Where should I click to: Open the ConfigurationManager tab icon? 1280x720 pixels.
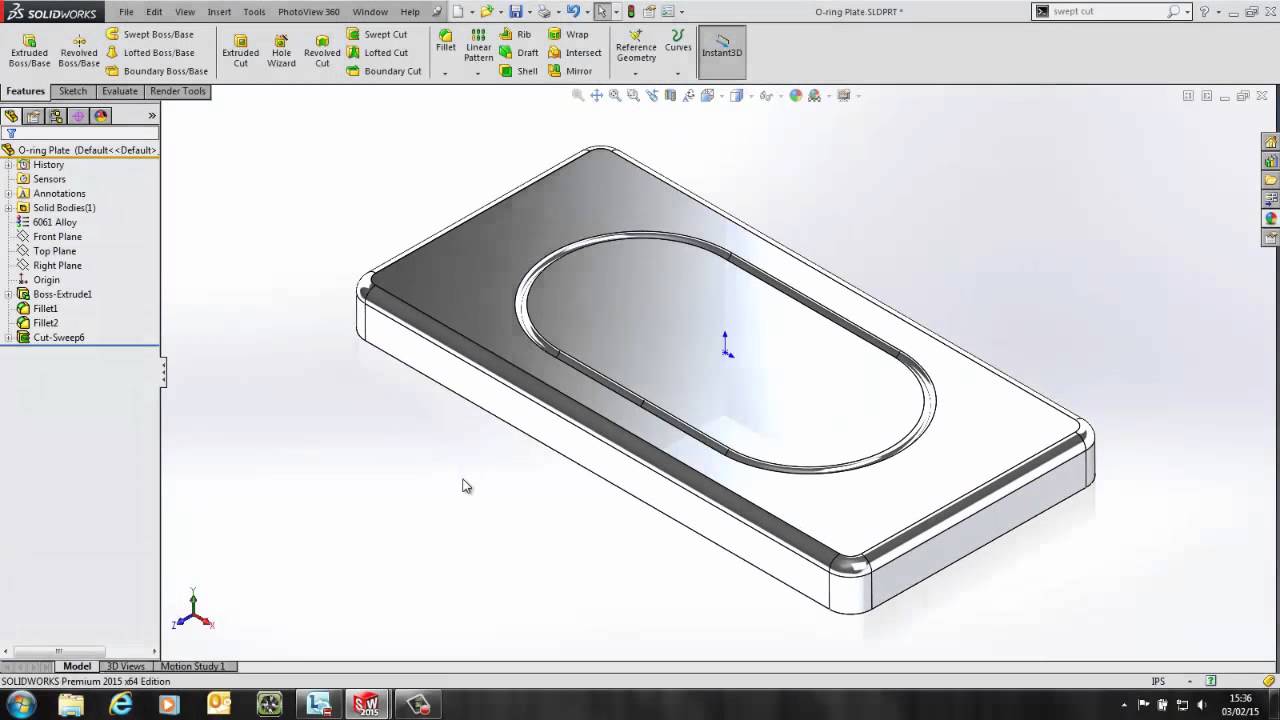point(56,116)
